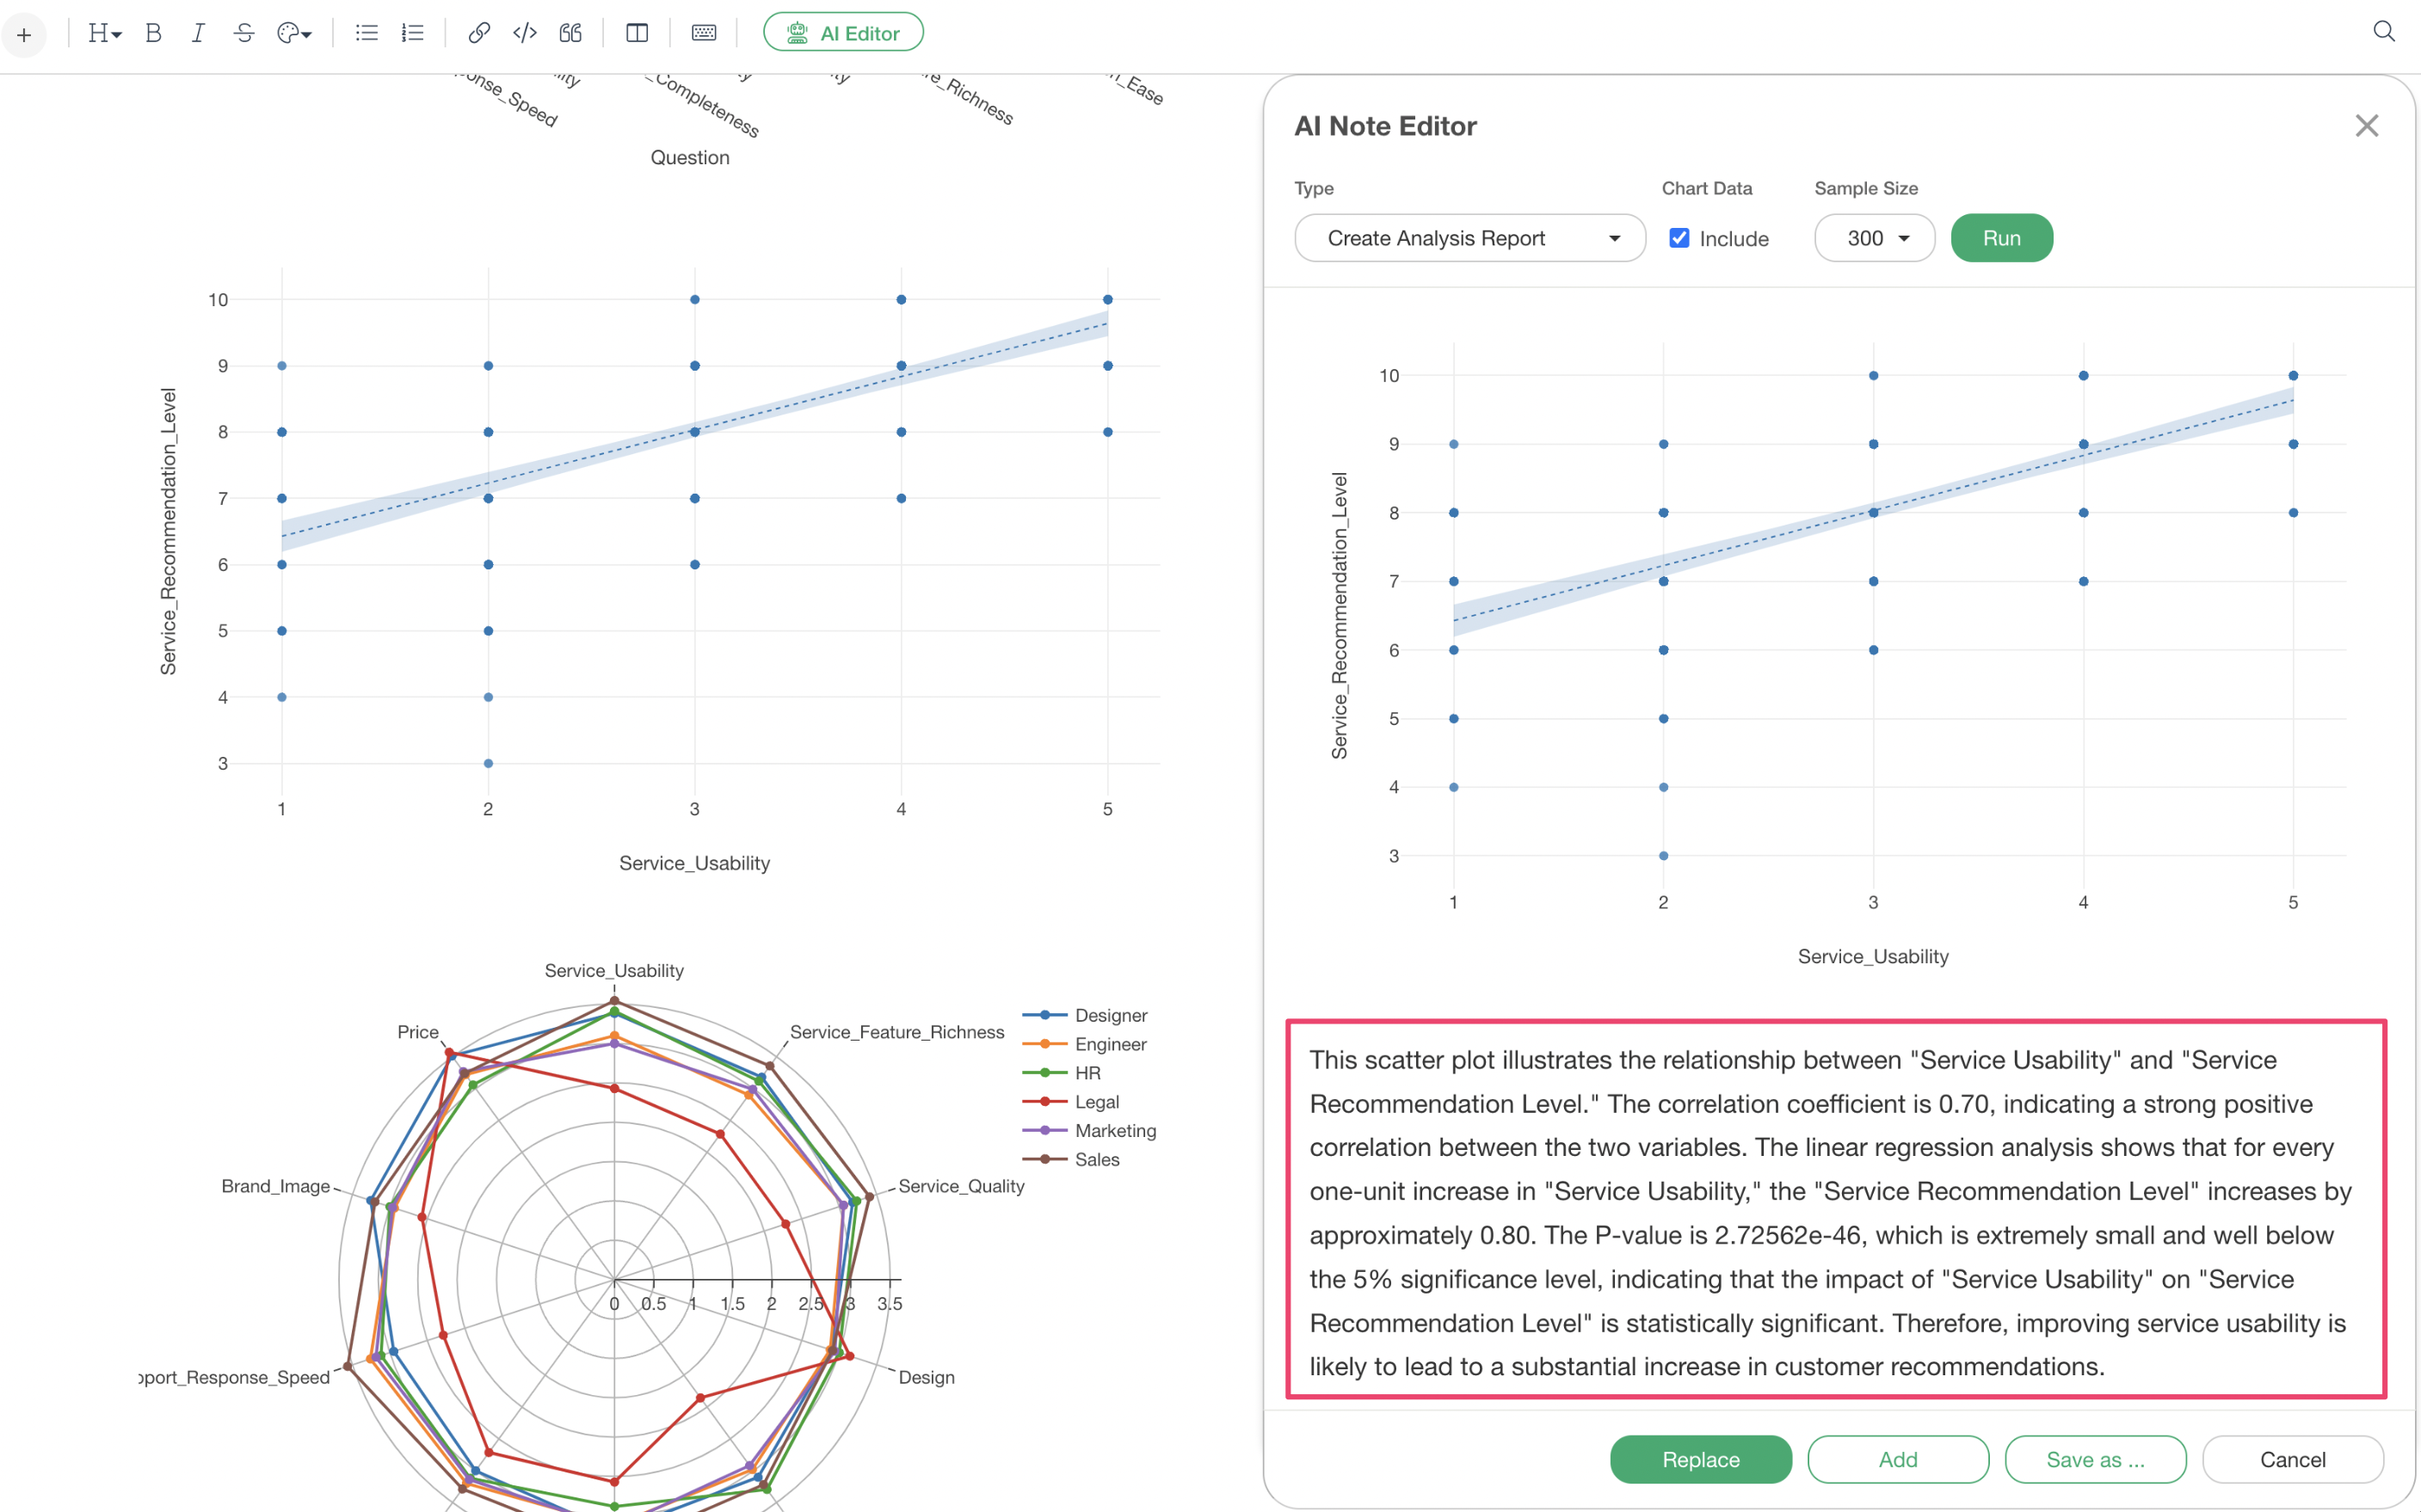Toggle the Legal series in radar legend

click(1096, 1102)
